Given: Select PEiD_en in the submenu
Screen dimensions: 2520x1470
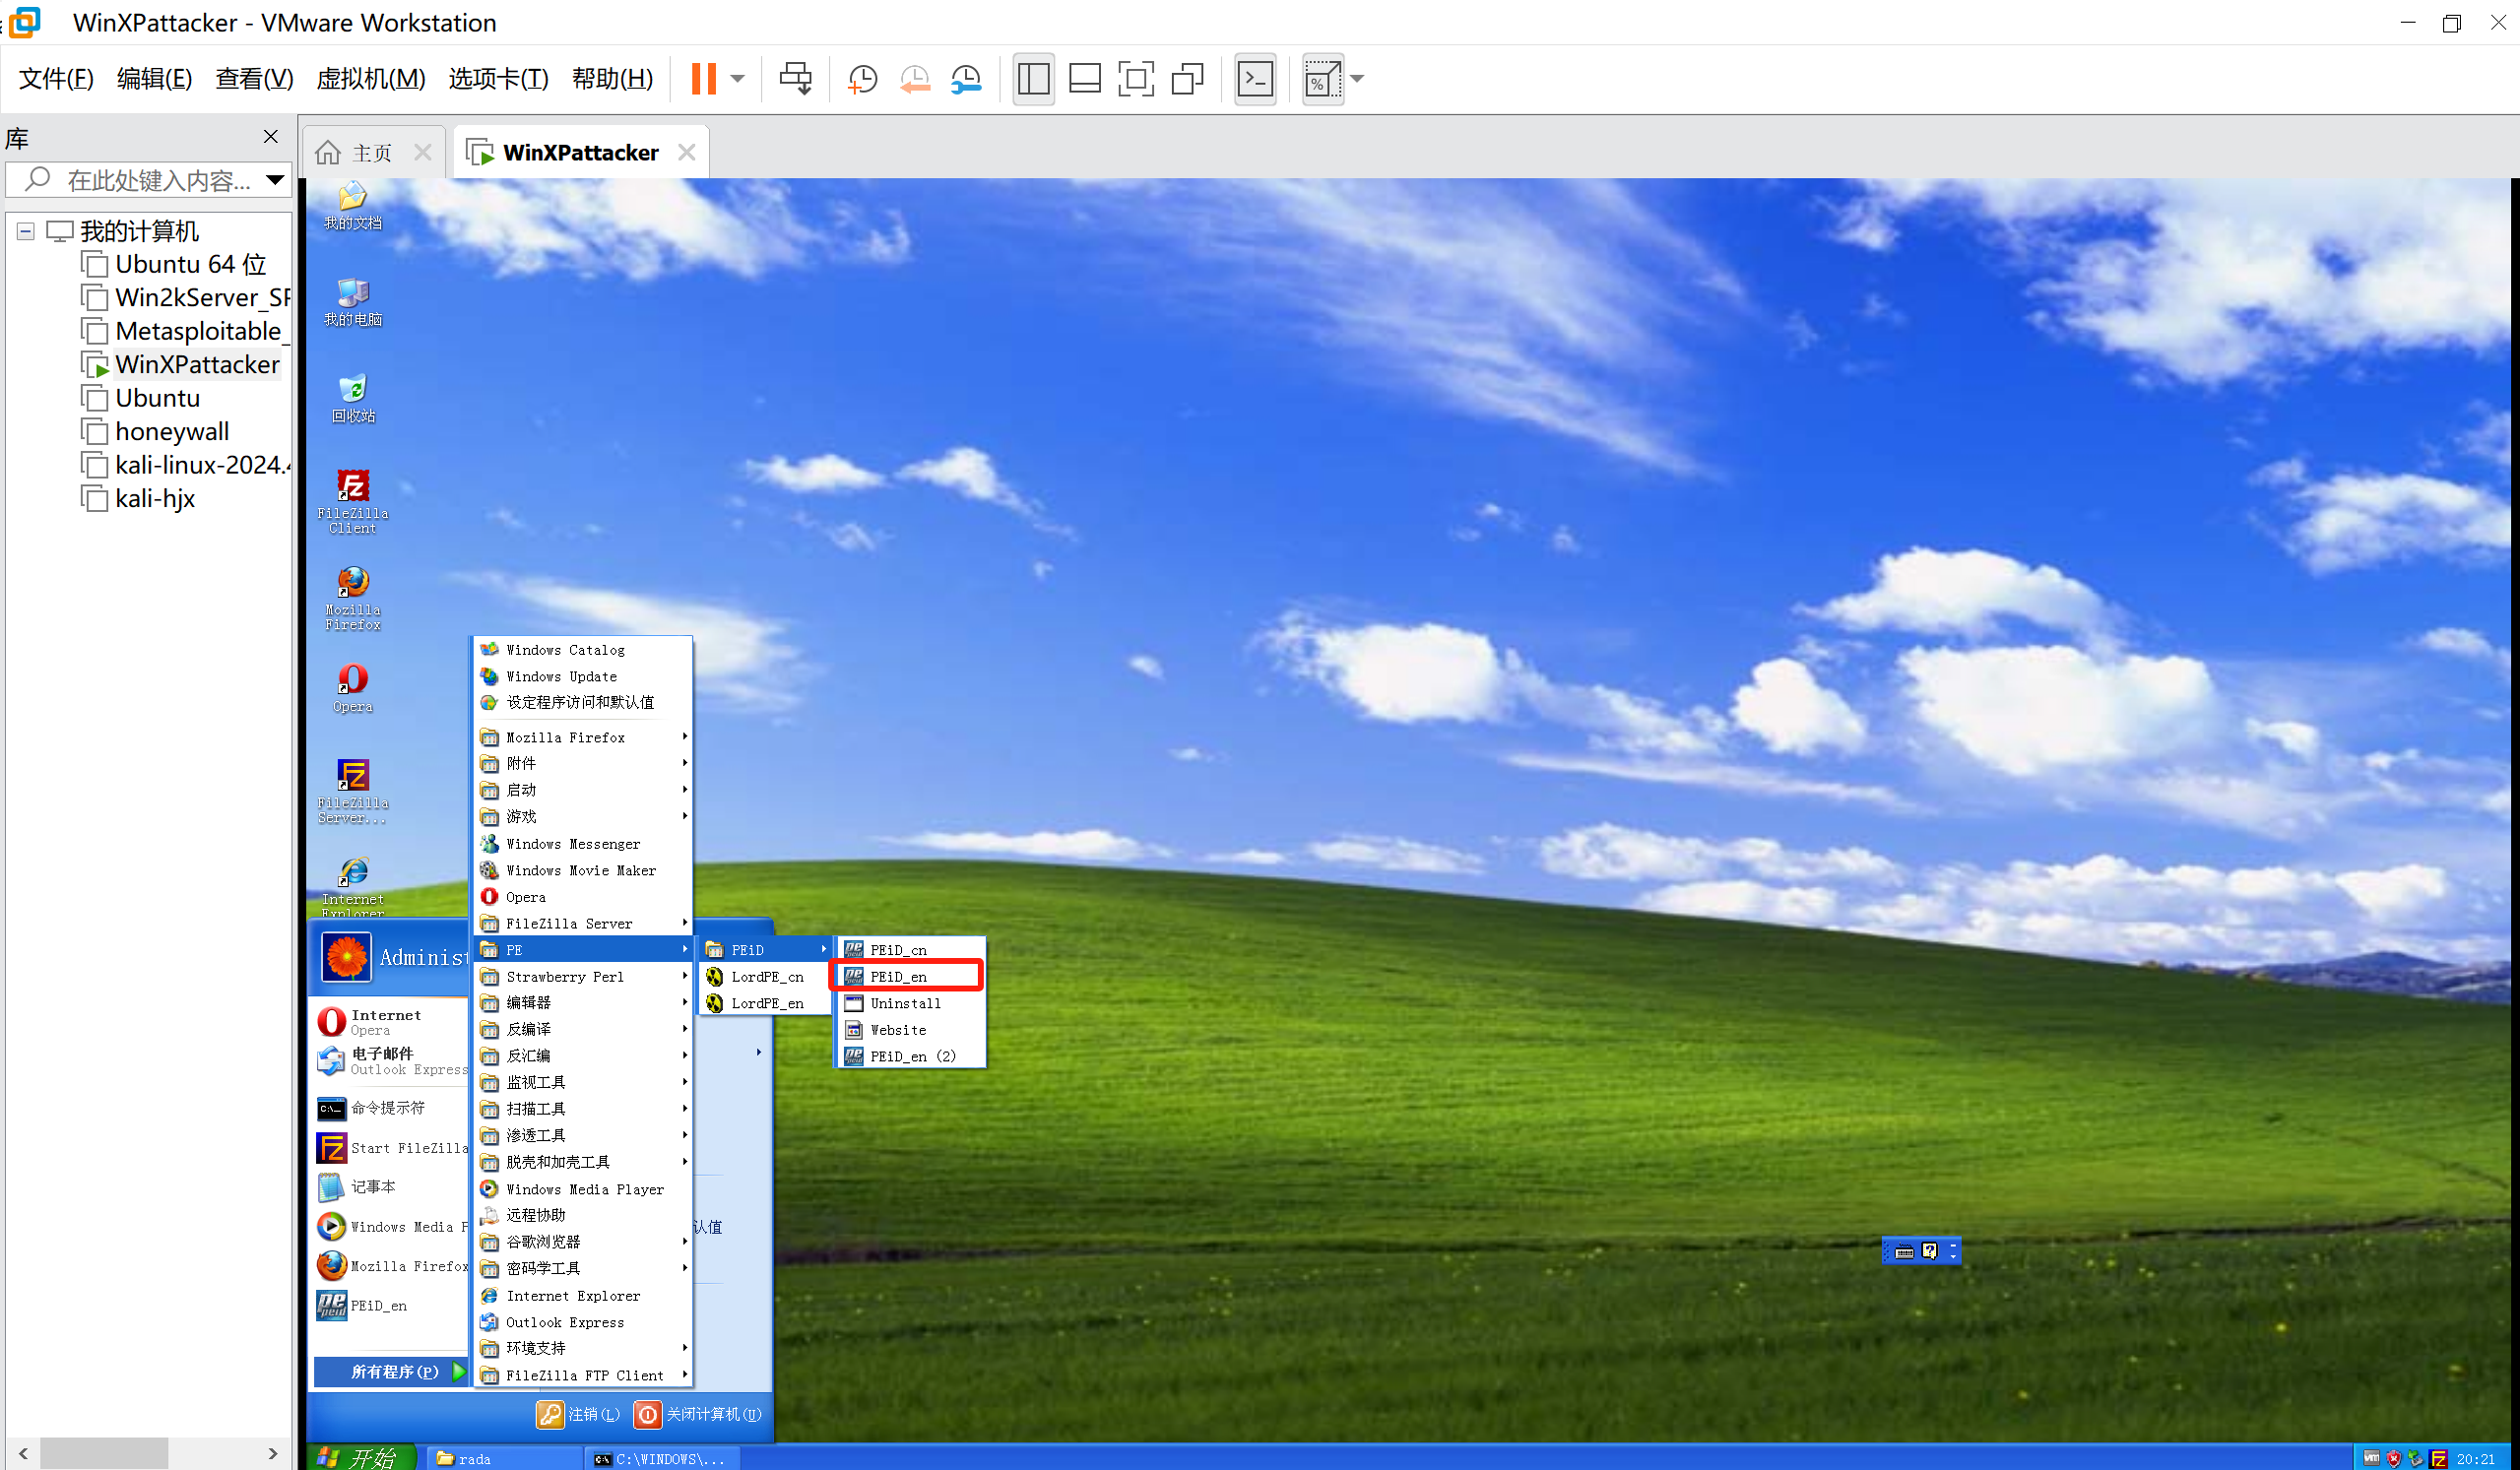Looking at the screenshot, I should point(898,976).
